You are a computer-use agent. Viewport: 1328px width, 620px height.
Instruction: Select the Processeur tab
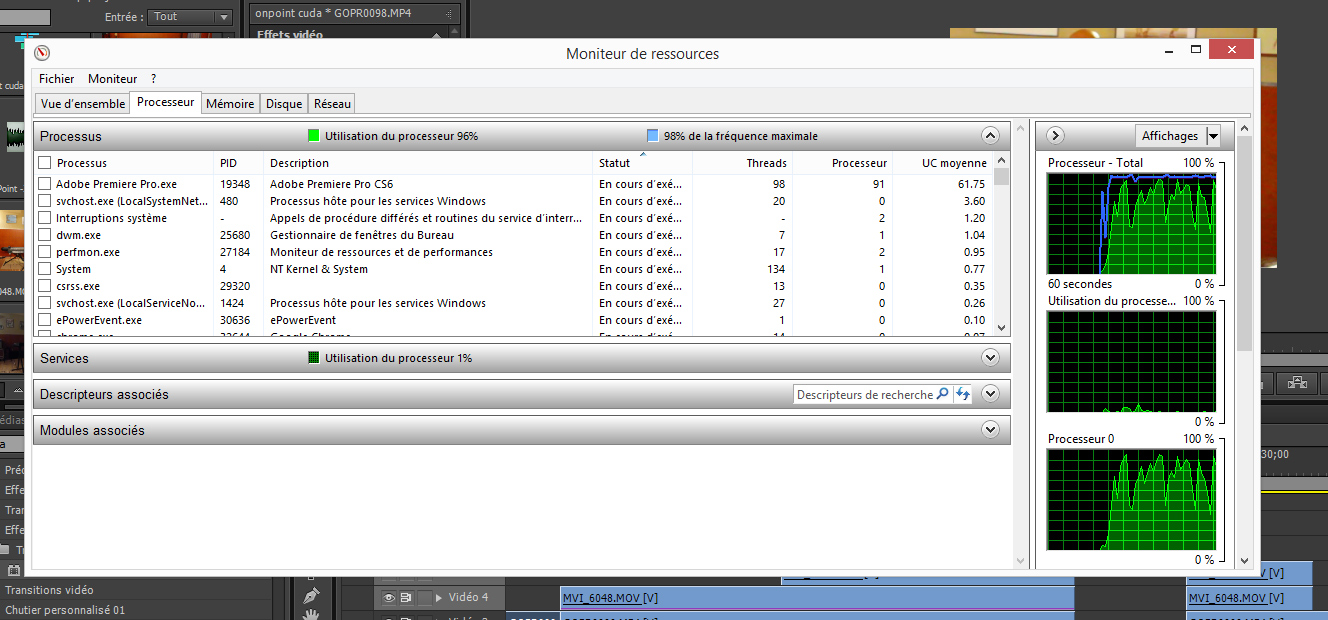(166, 102)
